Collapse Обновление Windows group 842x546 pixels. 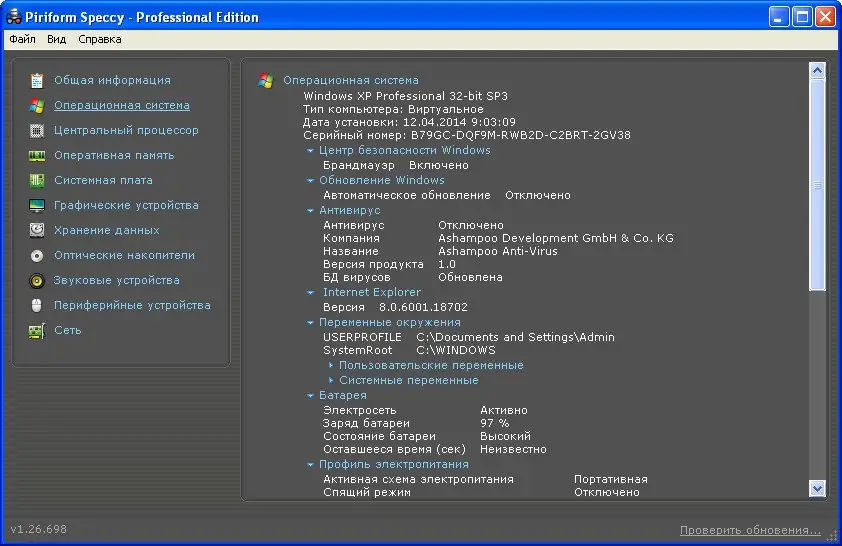310,181
